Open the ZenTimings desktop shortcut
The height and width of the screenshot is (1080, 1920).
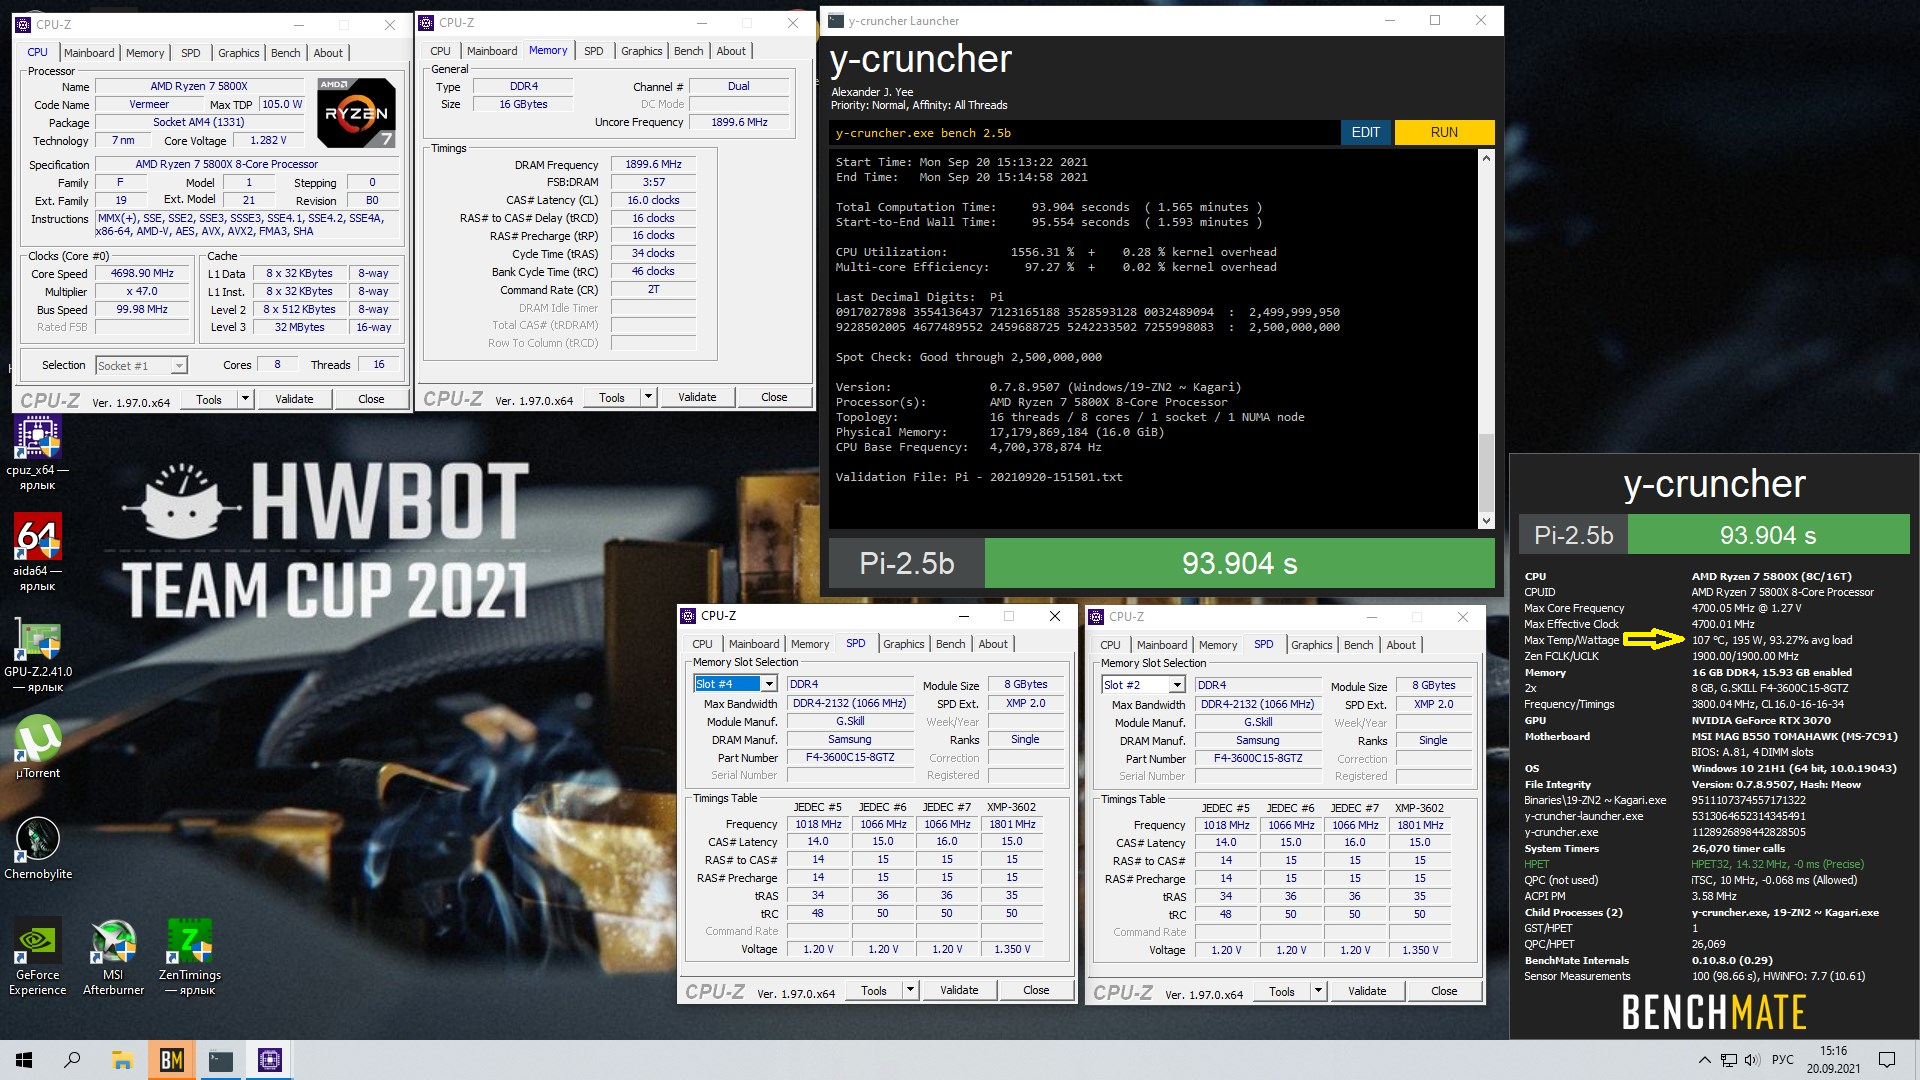tap(189, 942)
